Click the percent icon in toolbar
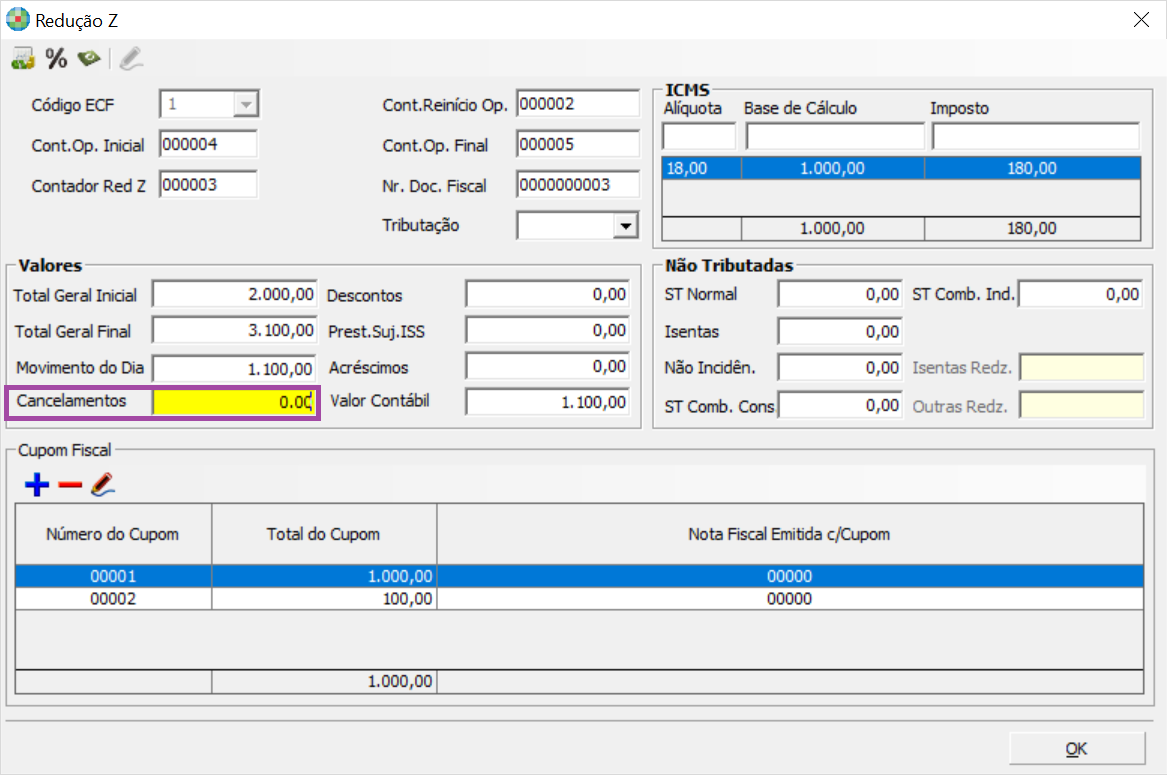 pos(57,58)
